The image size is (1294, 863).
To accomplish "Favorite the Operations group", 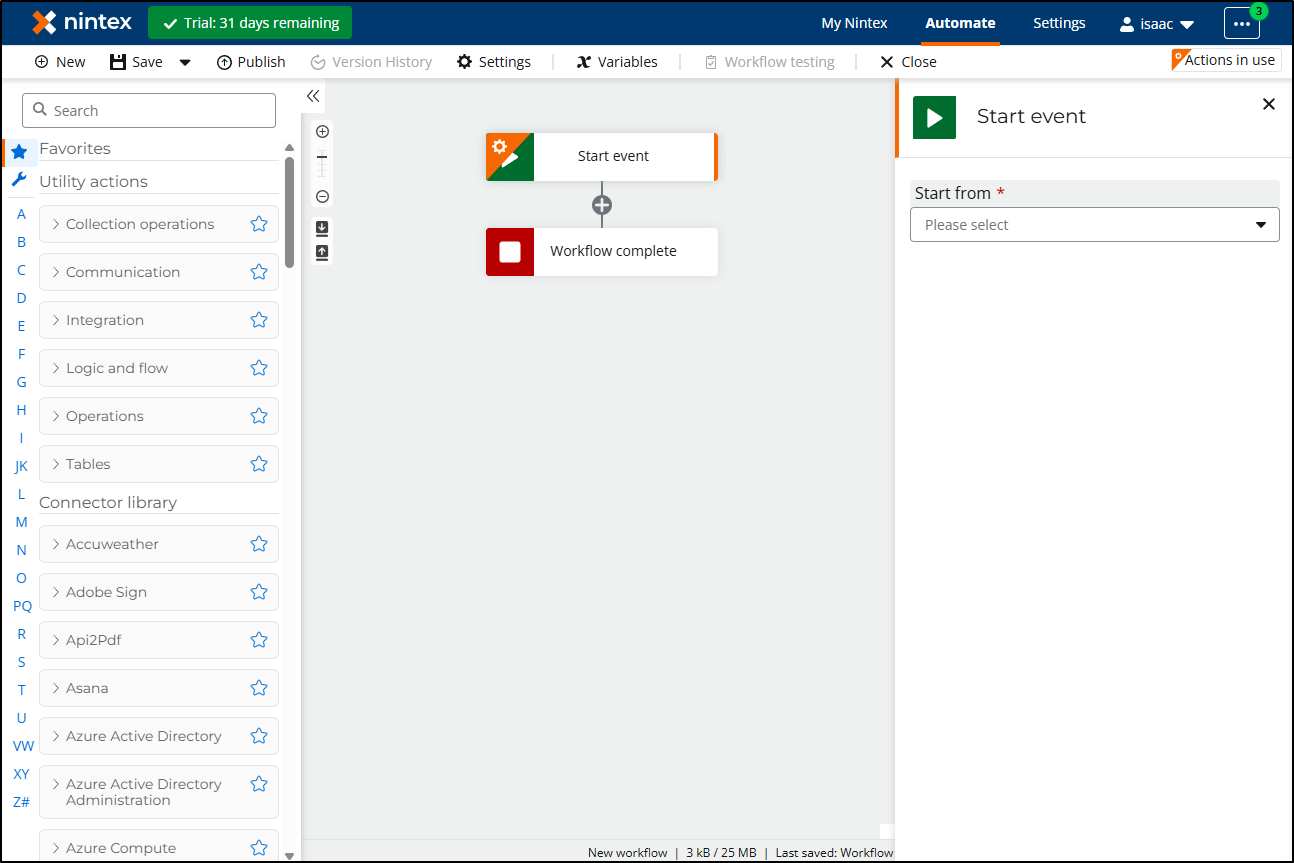I will click(x=259, y=416).
